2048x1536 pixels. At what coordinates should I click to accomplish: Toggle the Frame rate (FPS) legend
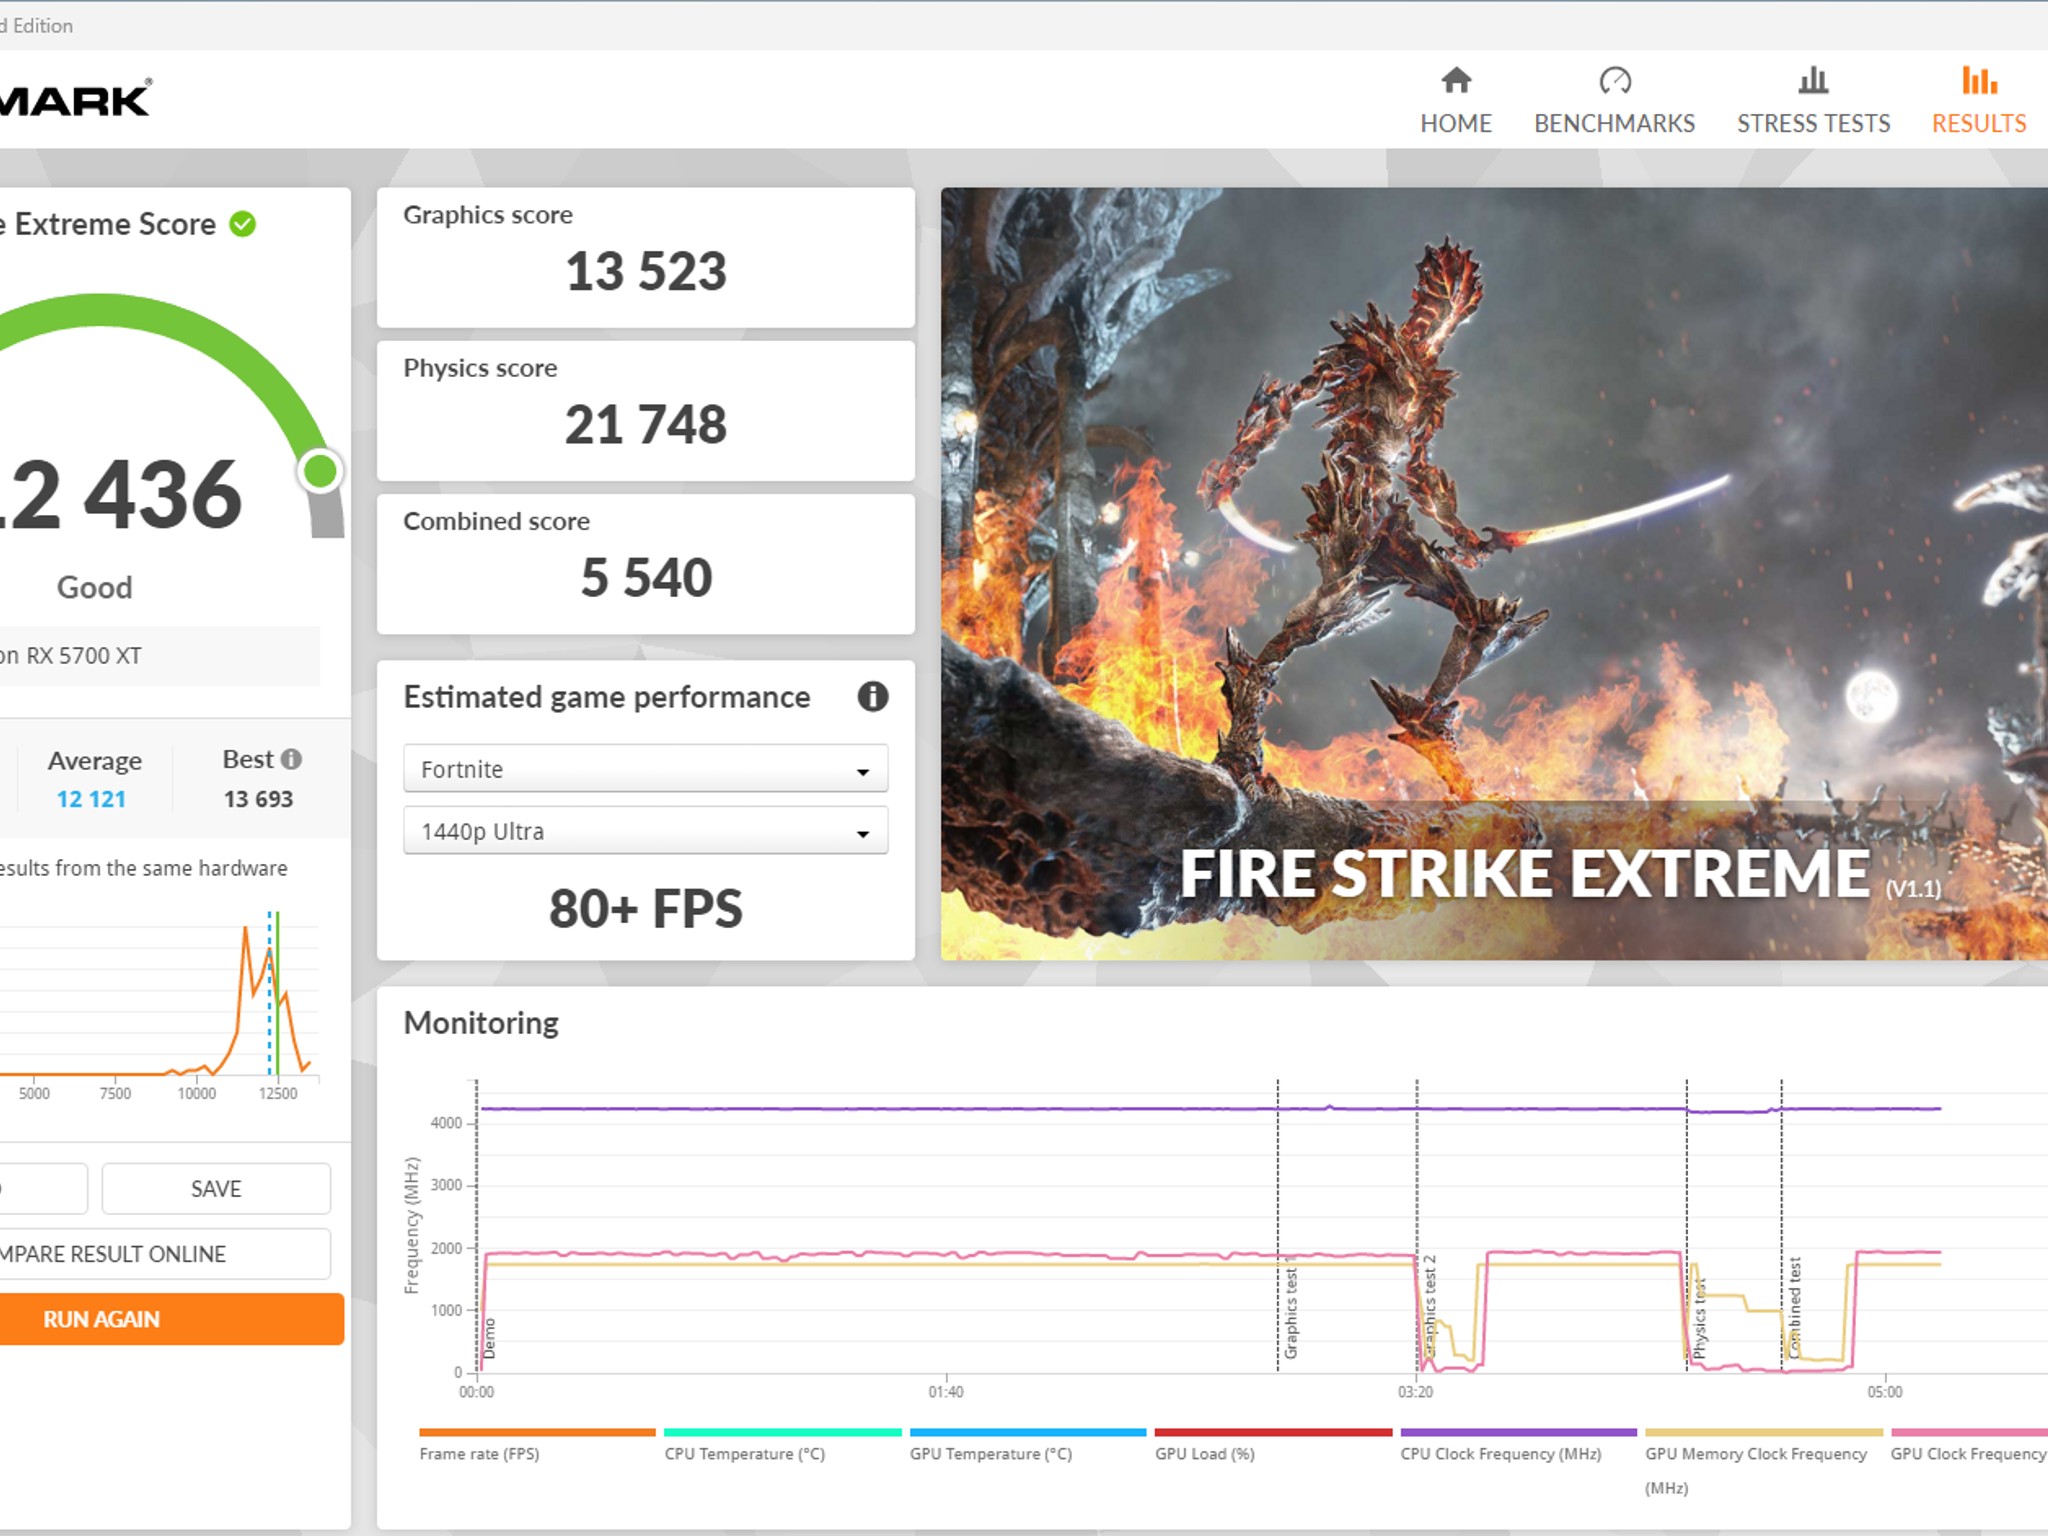point(479,1453)
